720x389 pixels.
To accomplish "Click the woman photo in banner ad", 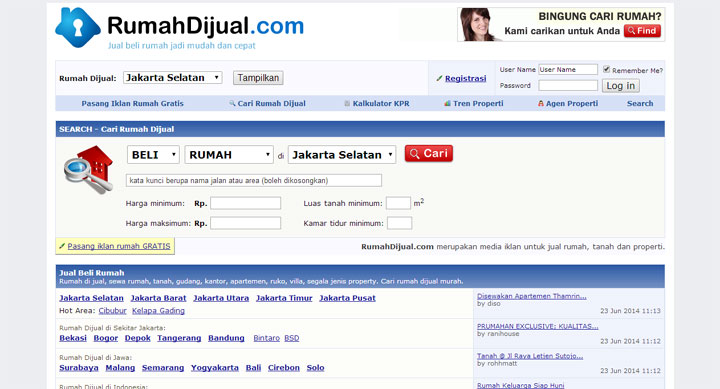I will point(478,25).
